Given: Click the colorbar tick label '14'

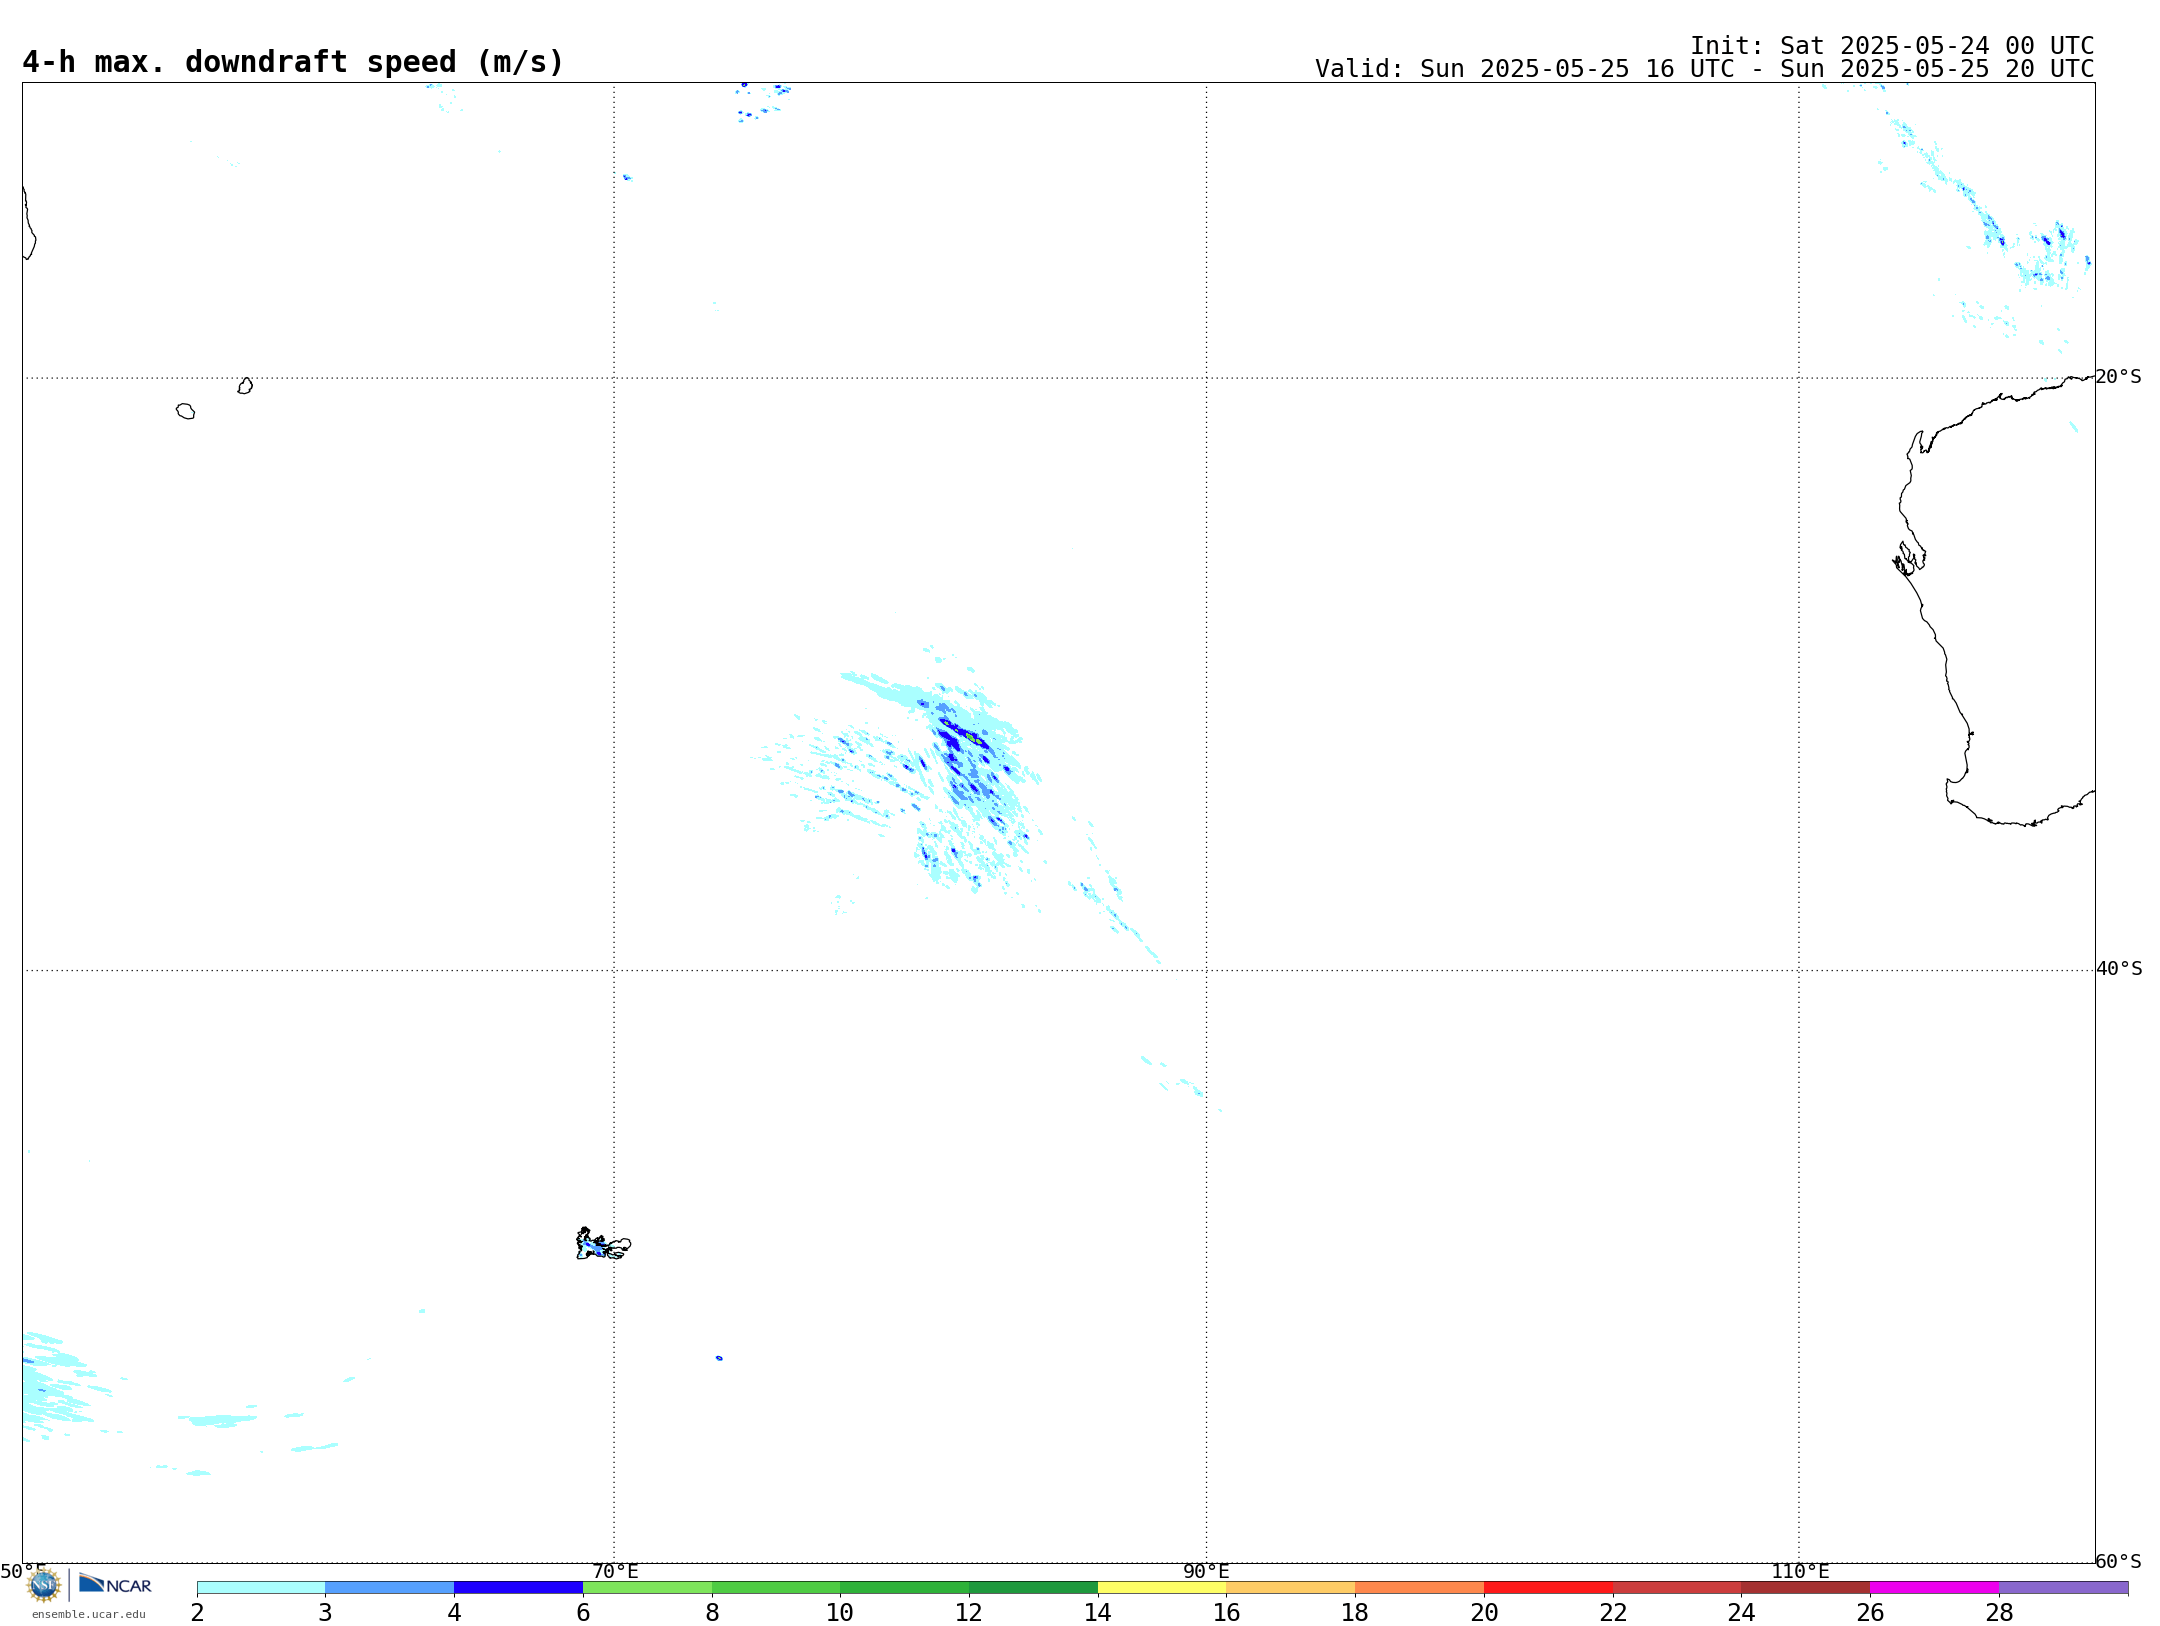Looking at the screenshot, I should coord(1098,1612).
